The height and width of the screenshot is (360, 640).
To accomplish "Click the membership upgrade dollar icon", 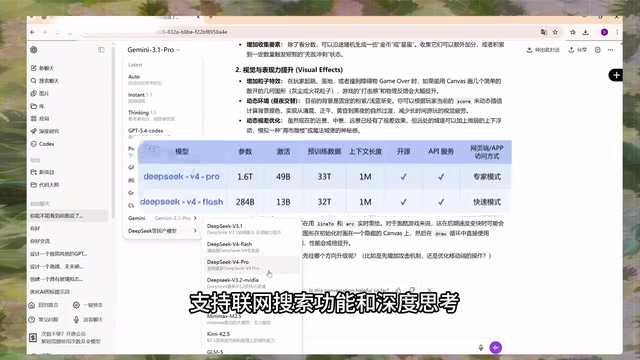I will (x=33, y=338).
